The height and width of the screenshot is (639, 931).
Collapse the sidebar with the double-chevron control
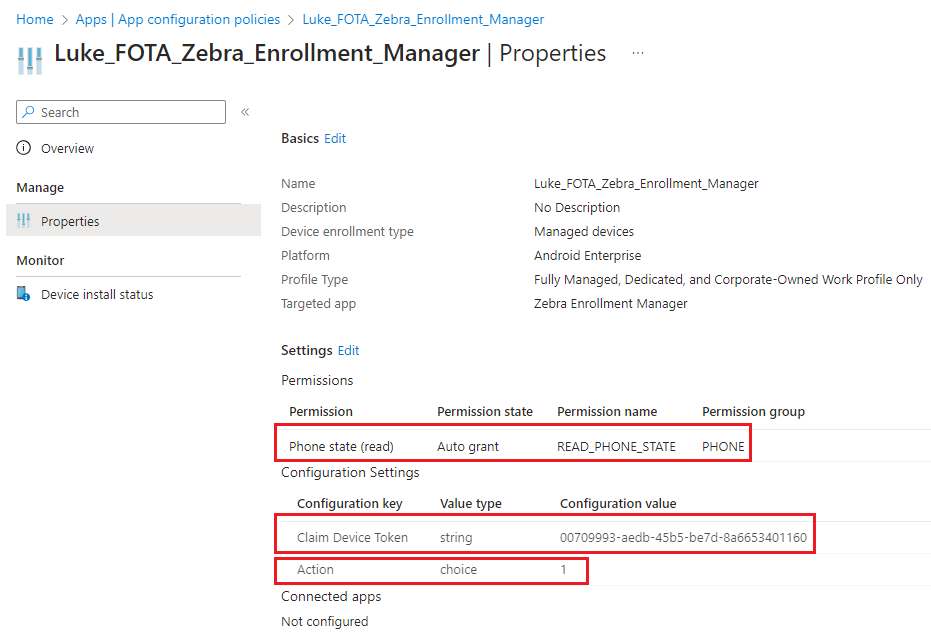pos(245,112)
